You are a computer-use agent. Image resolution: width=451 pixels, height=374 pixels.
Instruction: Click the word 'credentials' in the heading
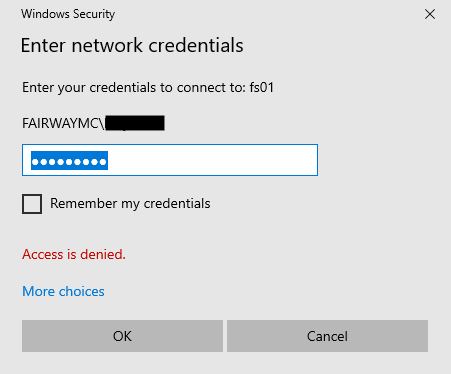[196, 45]
